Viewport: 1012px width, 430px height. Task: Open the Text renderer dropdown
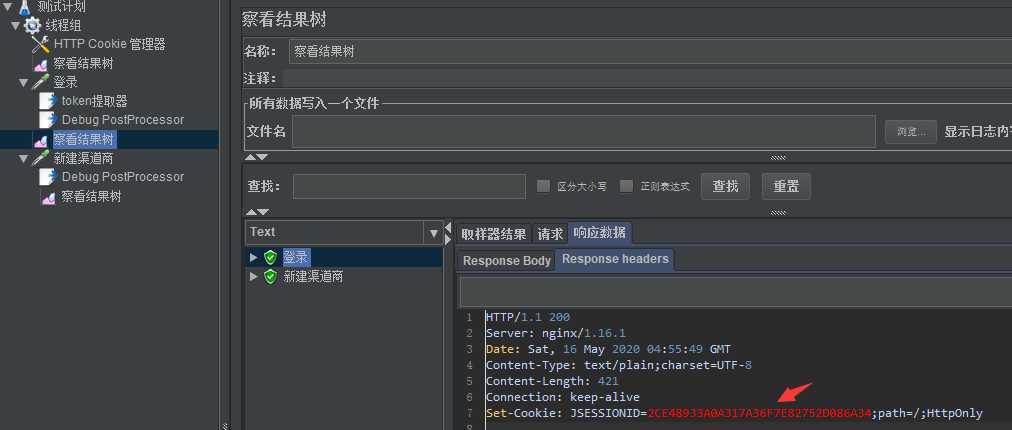click(x=434, y=232)
